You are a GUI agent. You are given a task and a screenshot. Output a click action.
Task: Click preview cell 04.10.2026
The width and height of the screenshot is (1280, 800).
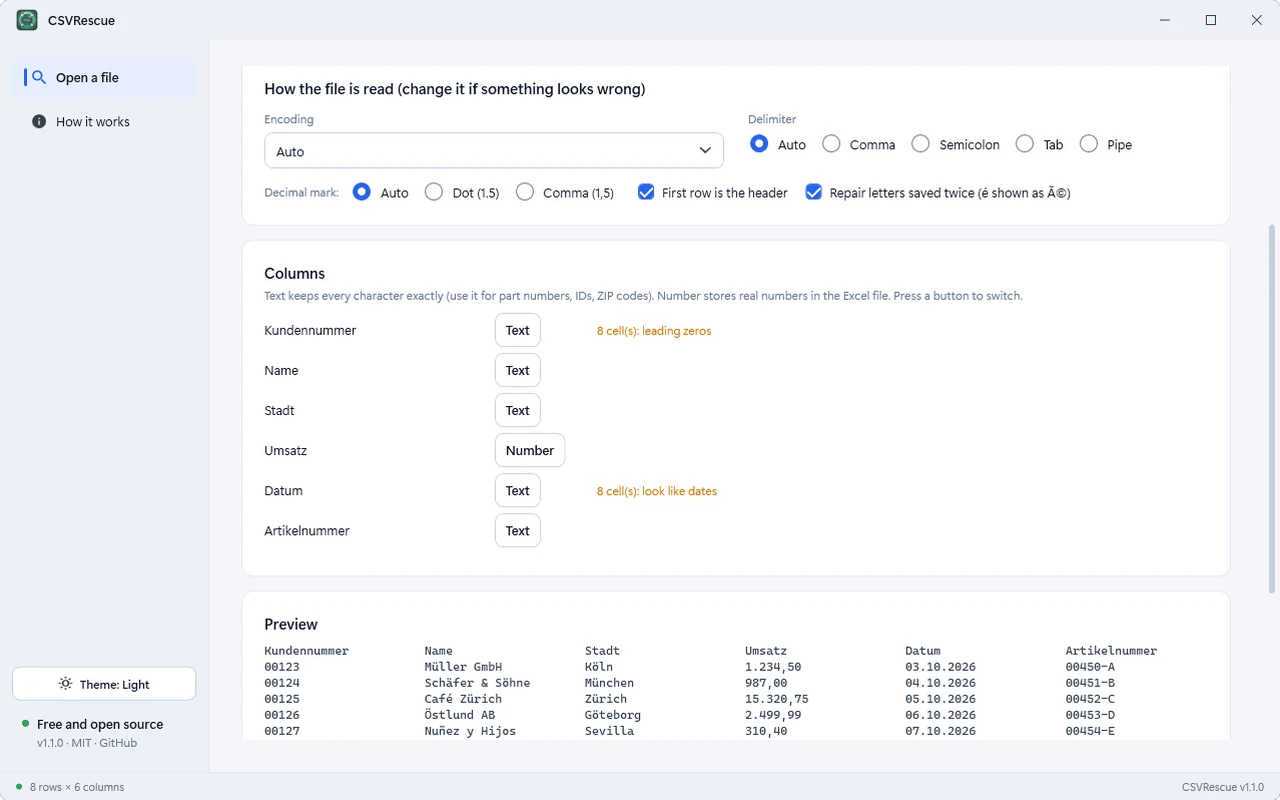point(941,683)
